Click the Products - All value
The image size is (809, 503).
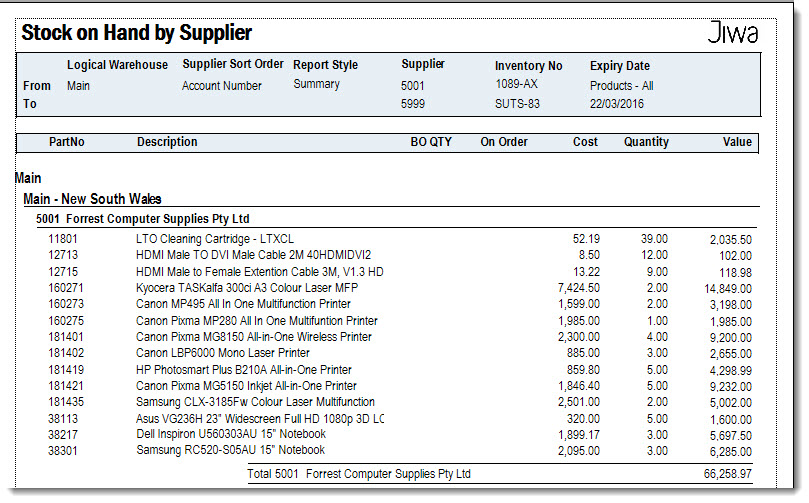(622, 86)
